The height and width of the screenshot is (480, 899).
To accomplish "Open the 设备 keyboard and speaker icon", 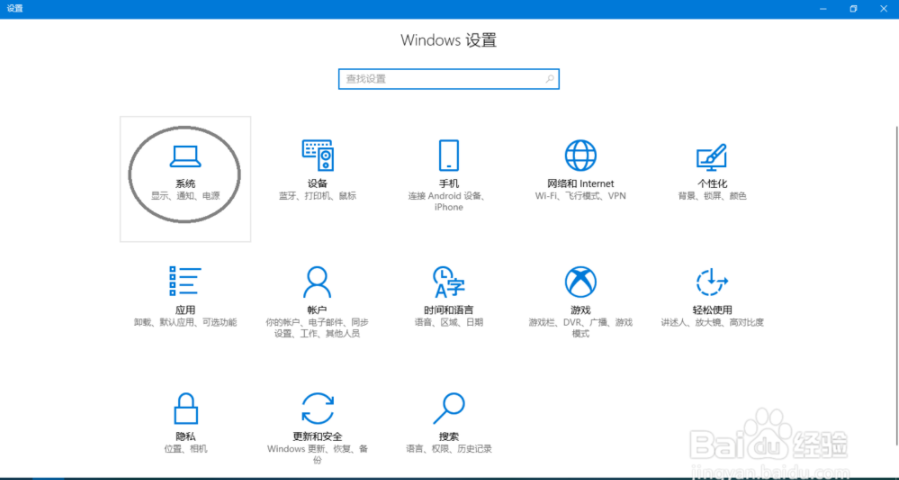I will pyautogui.click(x=318, y=155).
